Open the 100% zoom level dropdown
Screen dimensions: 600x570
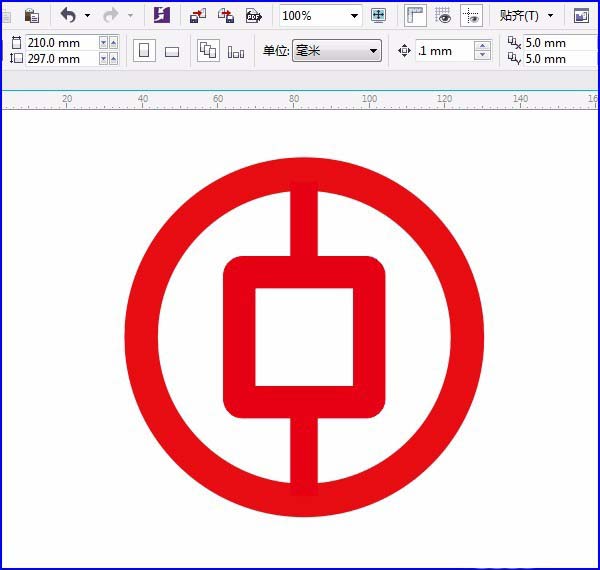pyautogui.click(x=354, y=16)
